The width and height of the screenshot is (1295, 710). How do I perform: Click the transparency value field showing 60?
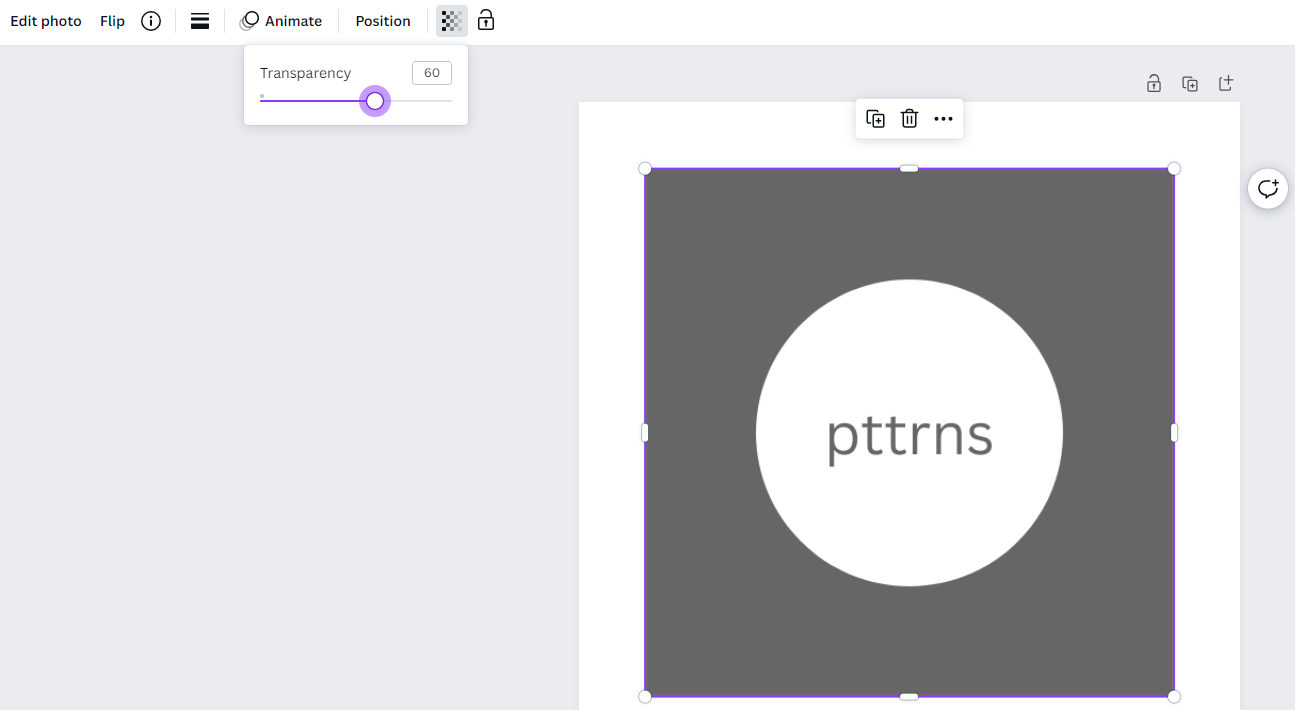432,73
